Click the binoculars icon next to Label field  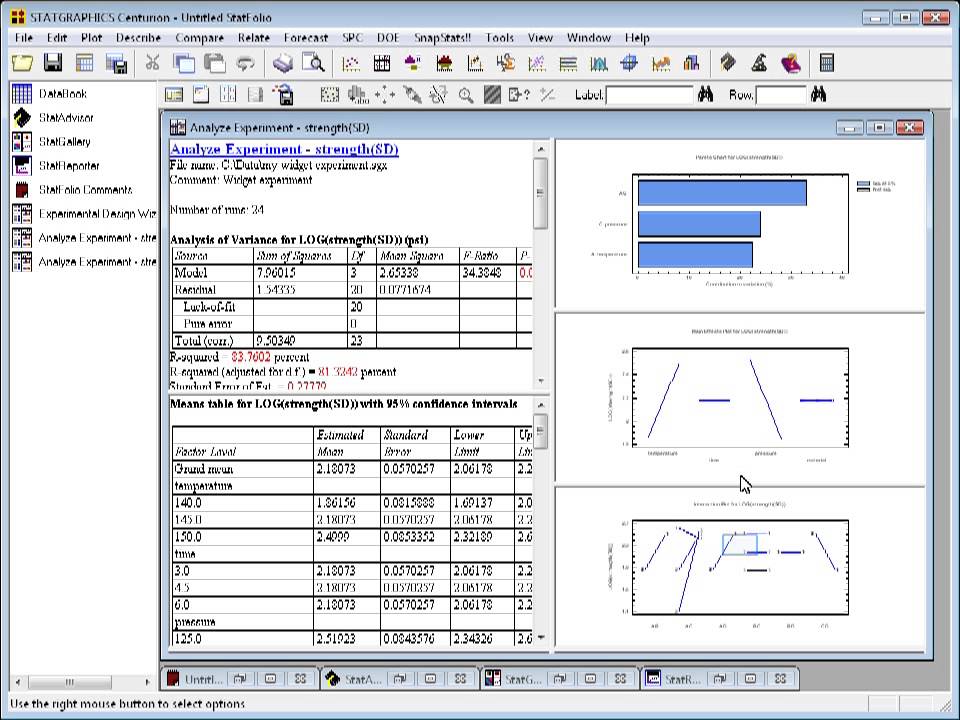(705, 95)
